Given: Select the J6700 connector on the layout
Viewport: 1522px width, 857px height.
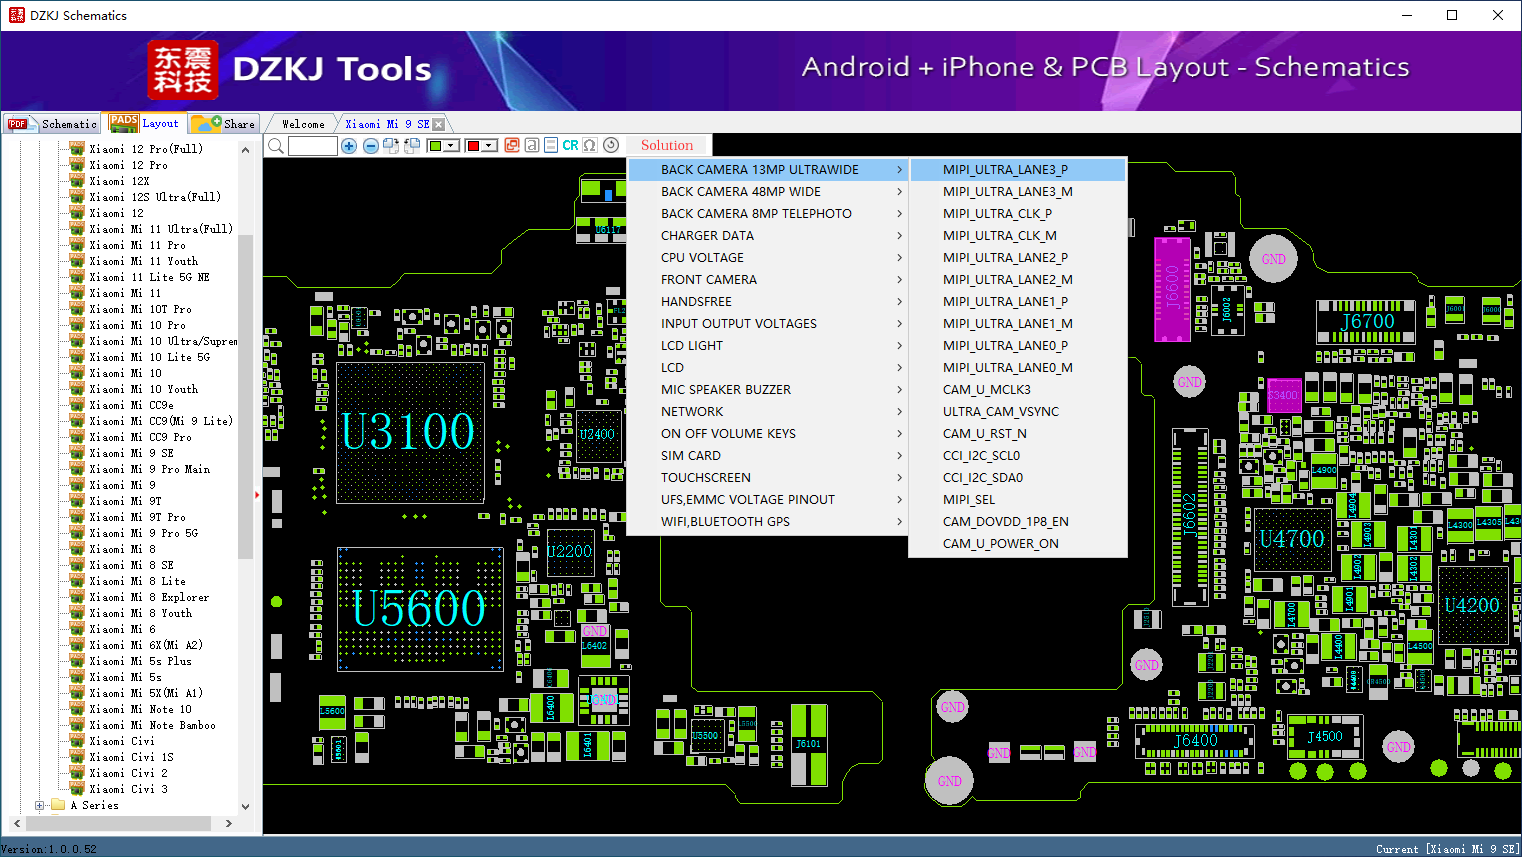Looking at the screenshot, I should click(1367, 321).
